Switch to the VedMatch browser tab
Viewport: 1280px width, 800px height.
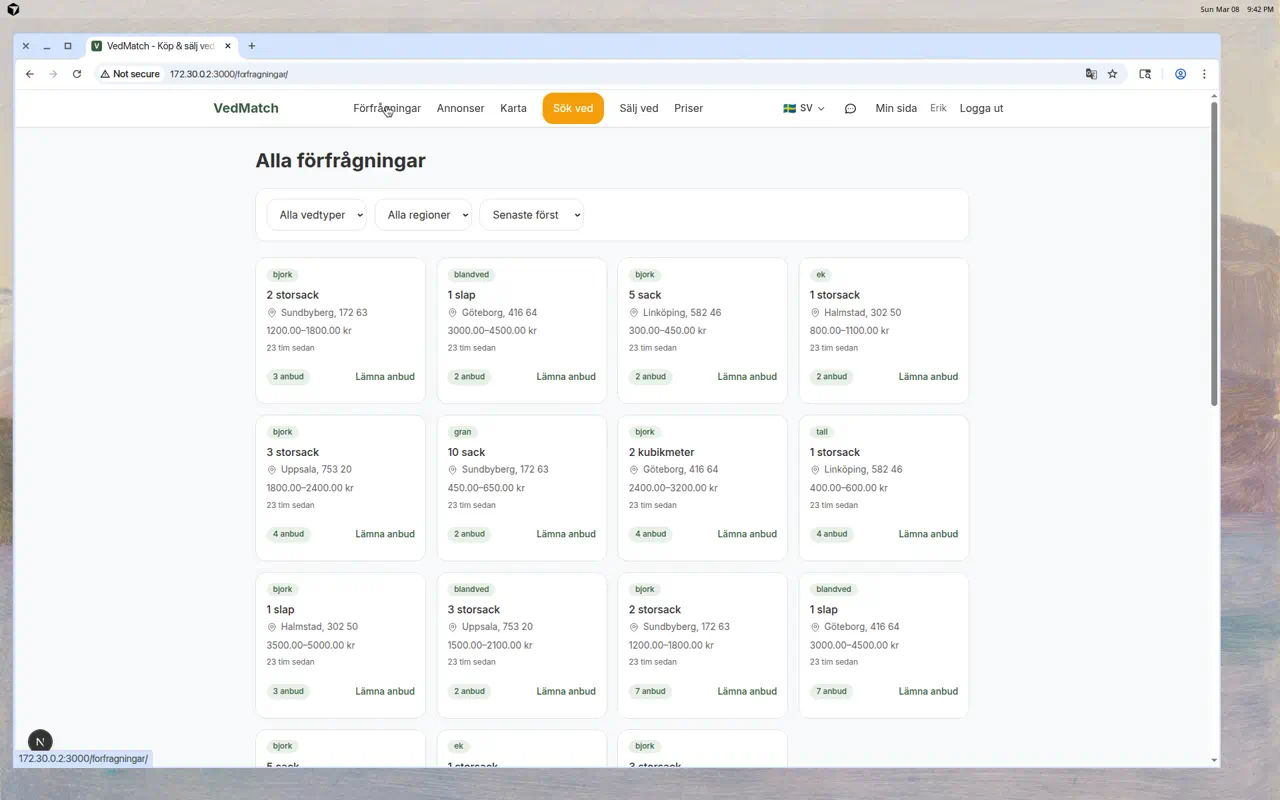point(160,45)
